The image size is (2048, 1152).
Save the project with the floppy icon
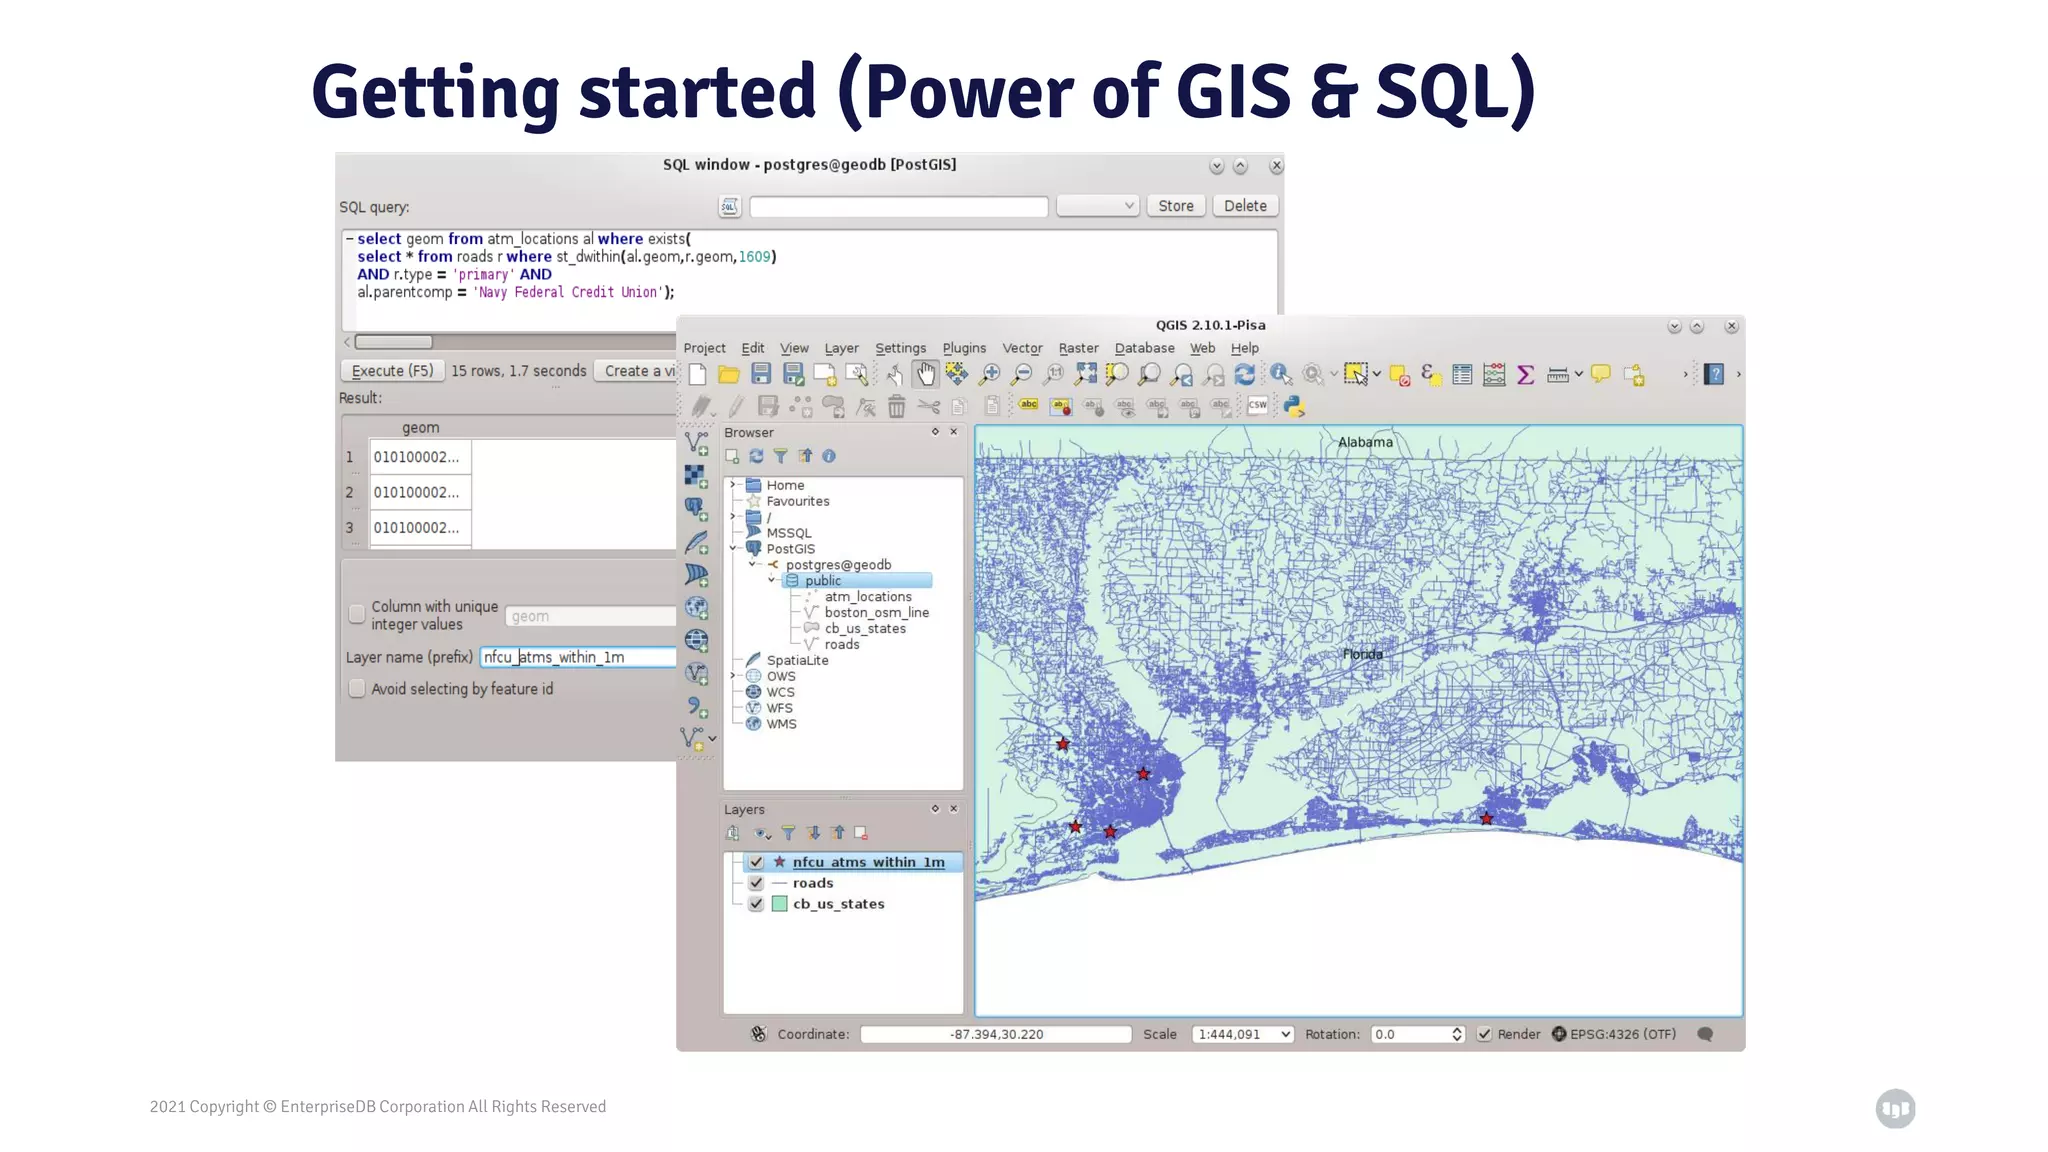(x=761, y=374)
